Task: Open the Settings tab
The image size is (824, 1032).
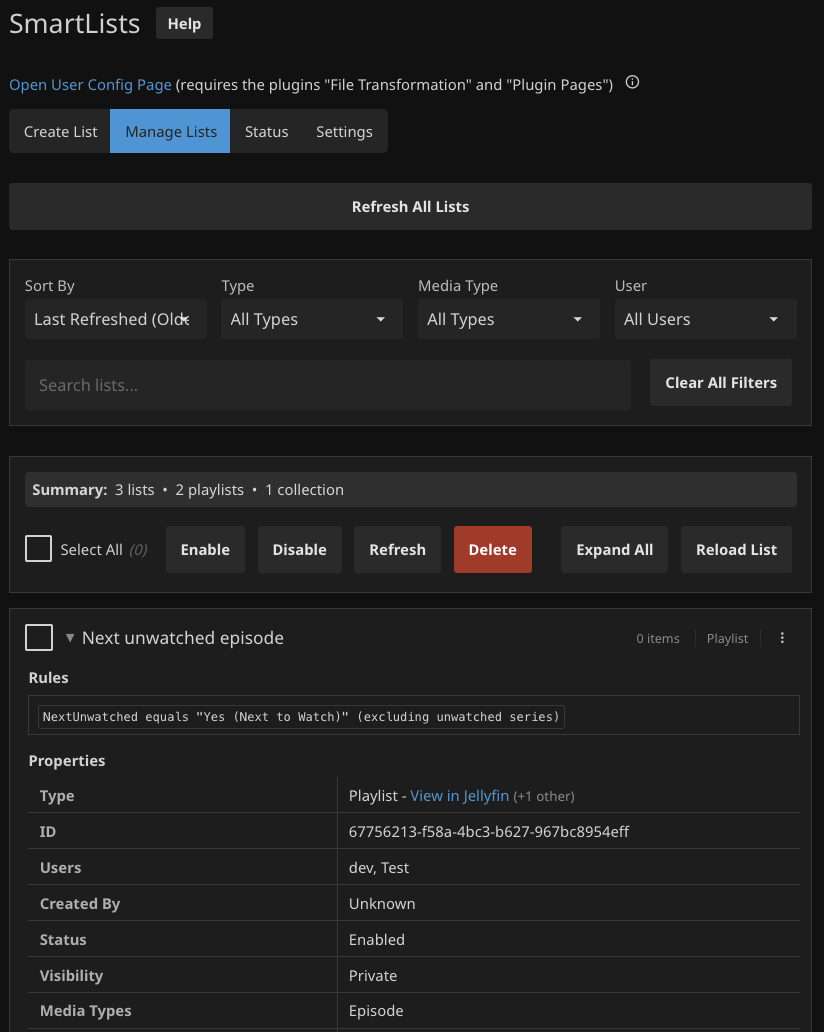Action: [344, 132]
